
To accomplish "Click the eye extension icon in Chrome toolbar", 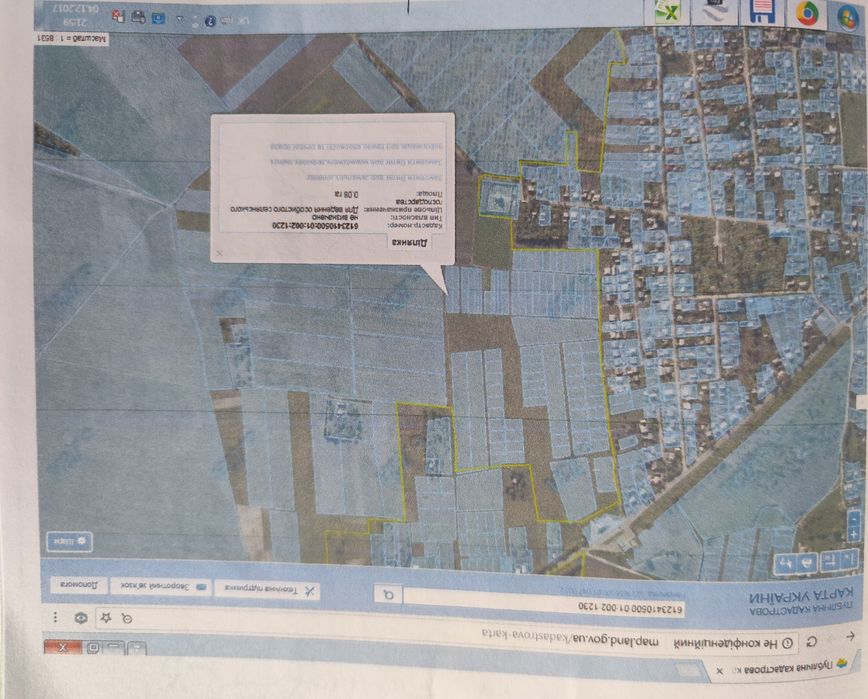I will 81,618.
